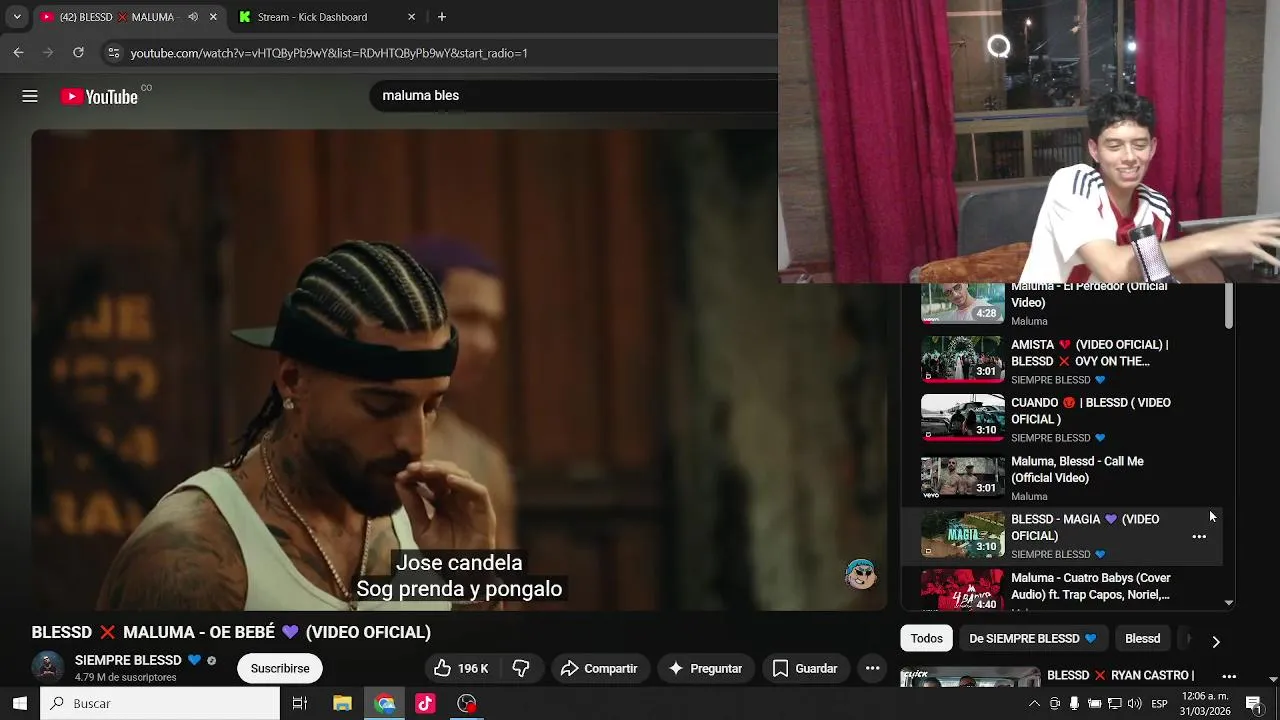Click the video player to pause
Viewport: 1280px width, 720px height.
pyautogui.click(x=458, y=369)
